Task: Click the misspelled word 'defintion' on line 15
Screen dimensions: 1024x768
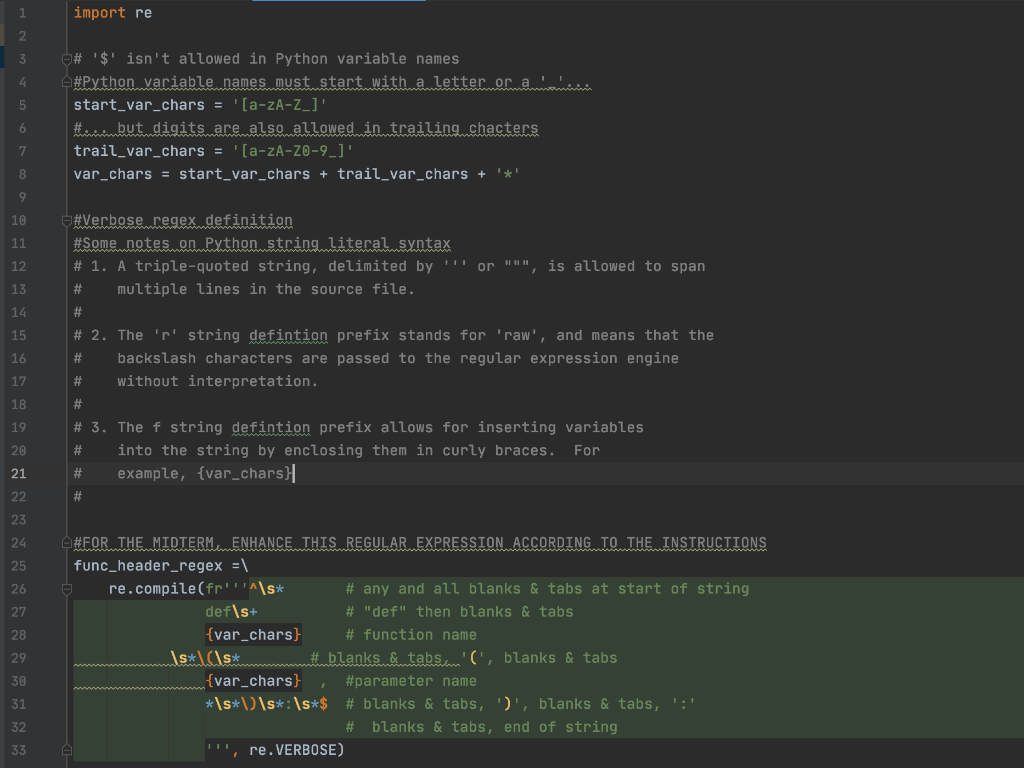Action: click(x=288, y=335)
